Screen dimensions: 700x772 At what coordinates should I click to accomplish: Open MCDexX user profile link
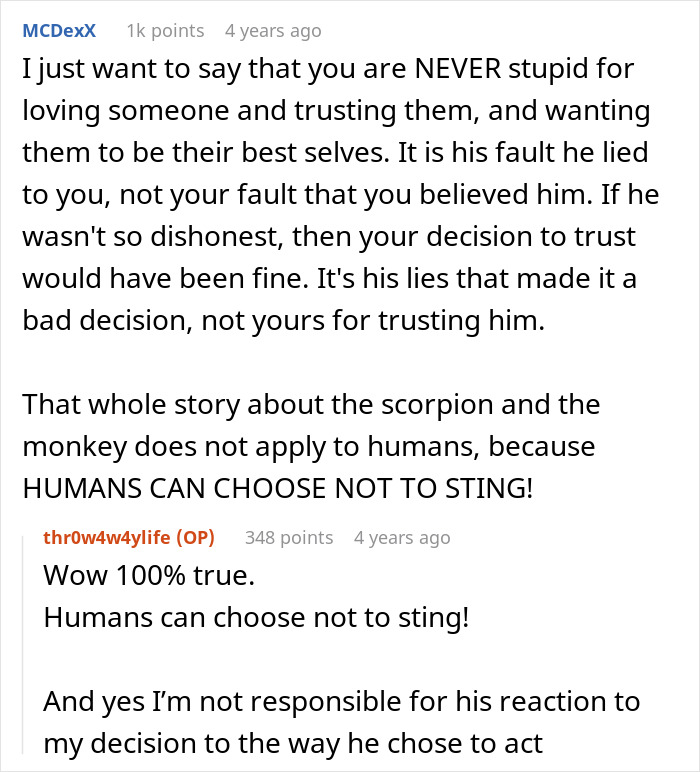point(59,30)
